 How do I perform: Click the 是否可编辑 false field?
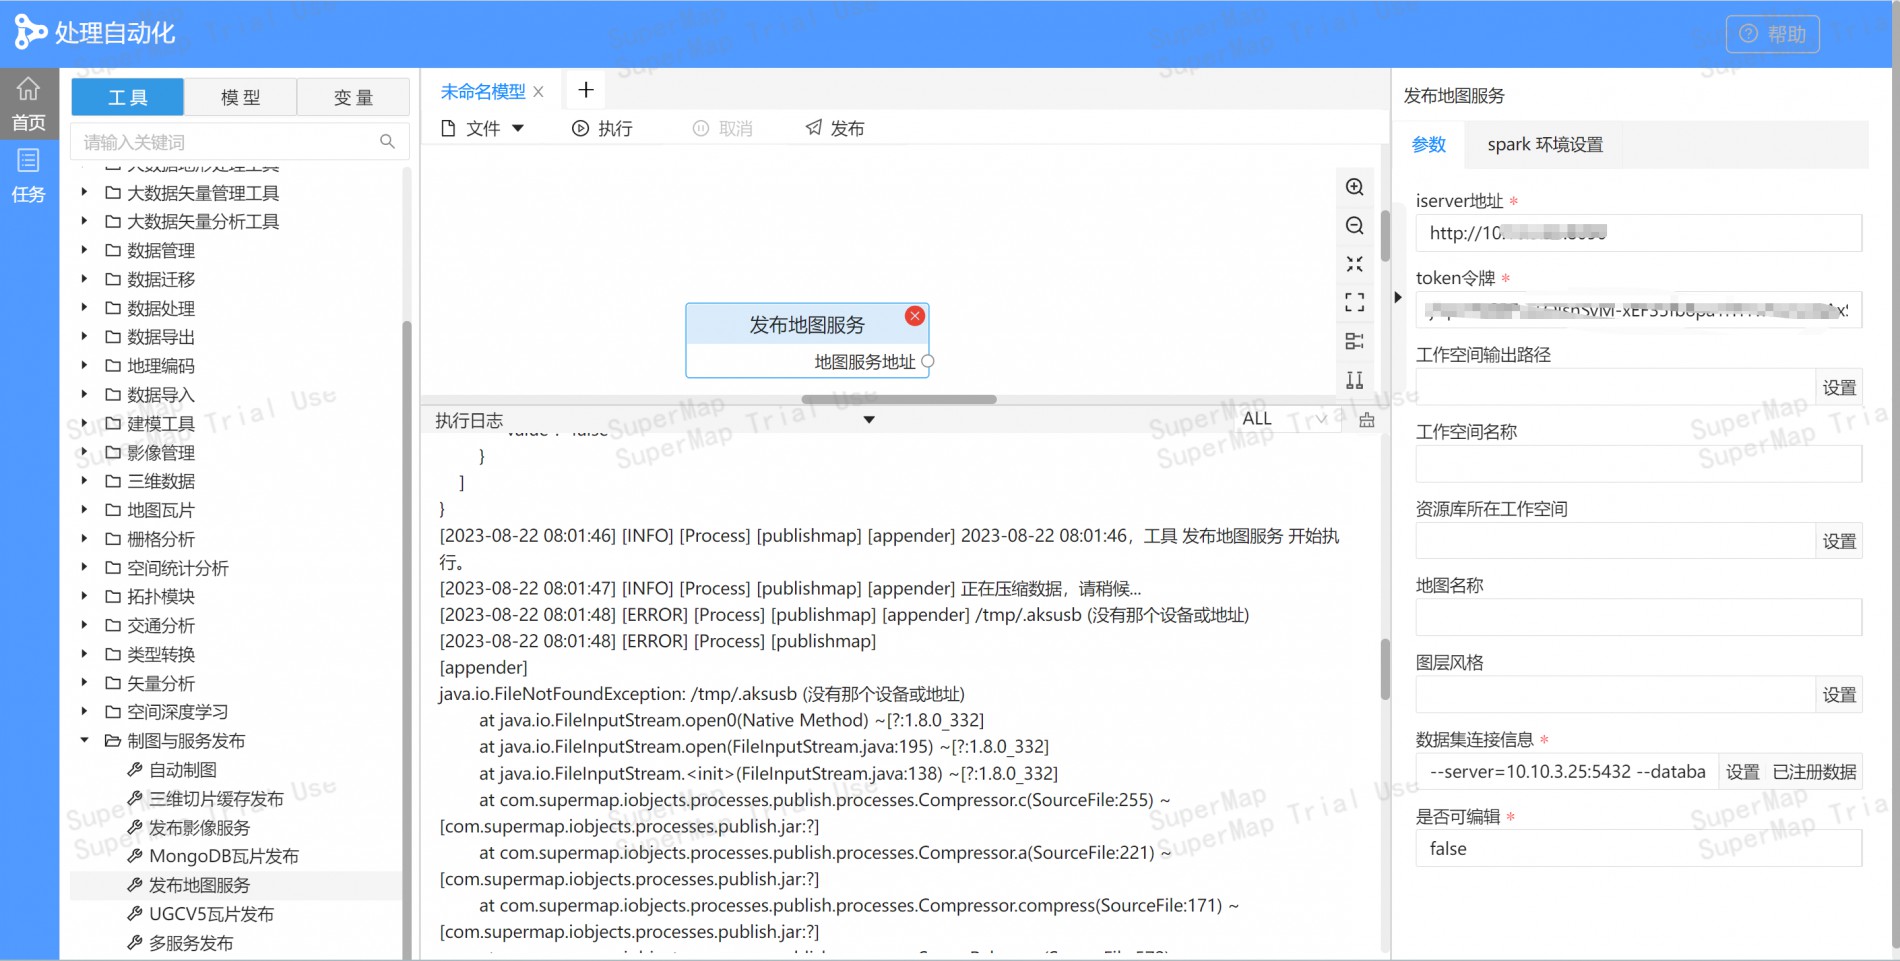tap(1638, 849)
